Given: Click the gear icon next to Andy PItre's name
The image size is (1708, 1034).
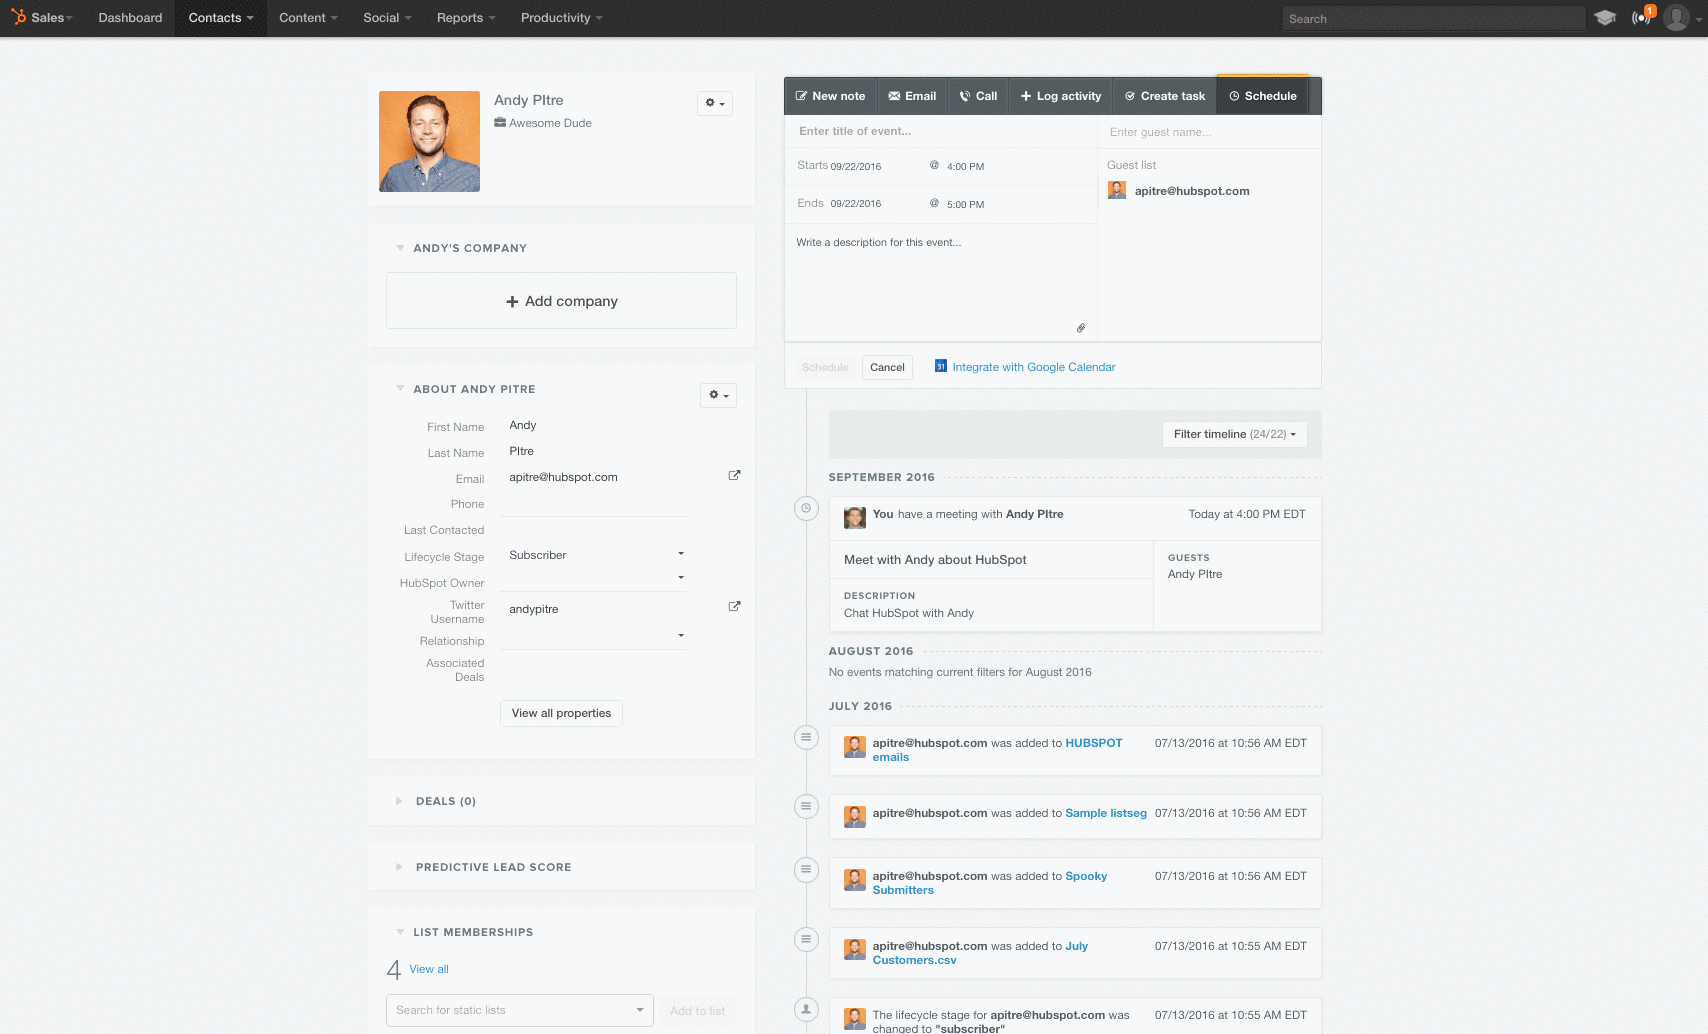Looking at the screenshot, I should click(714, 103).
